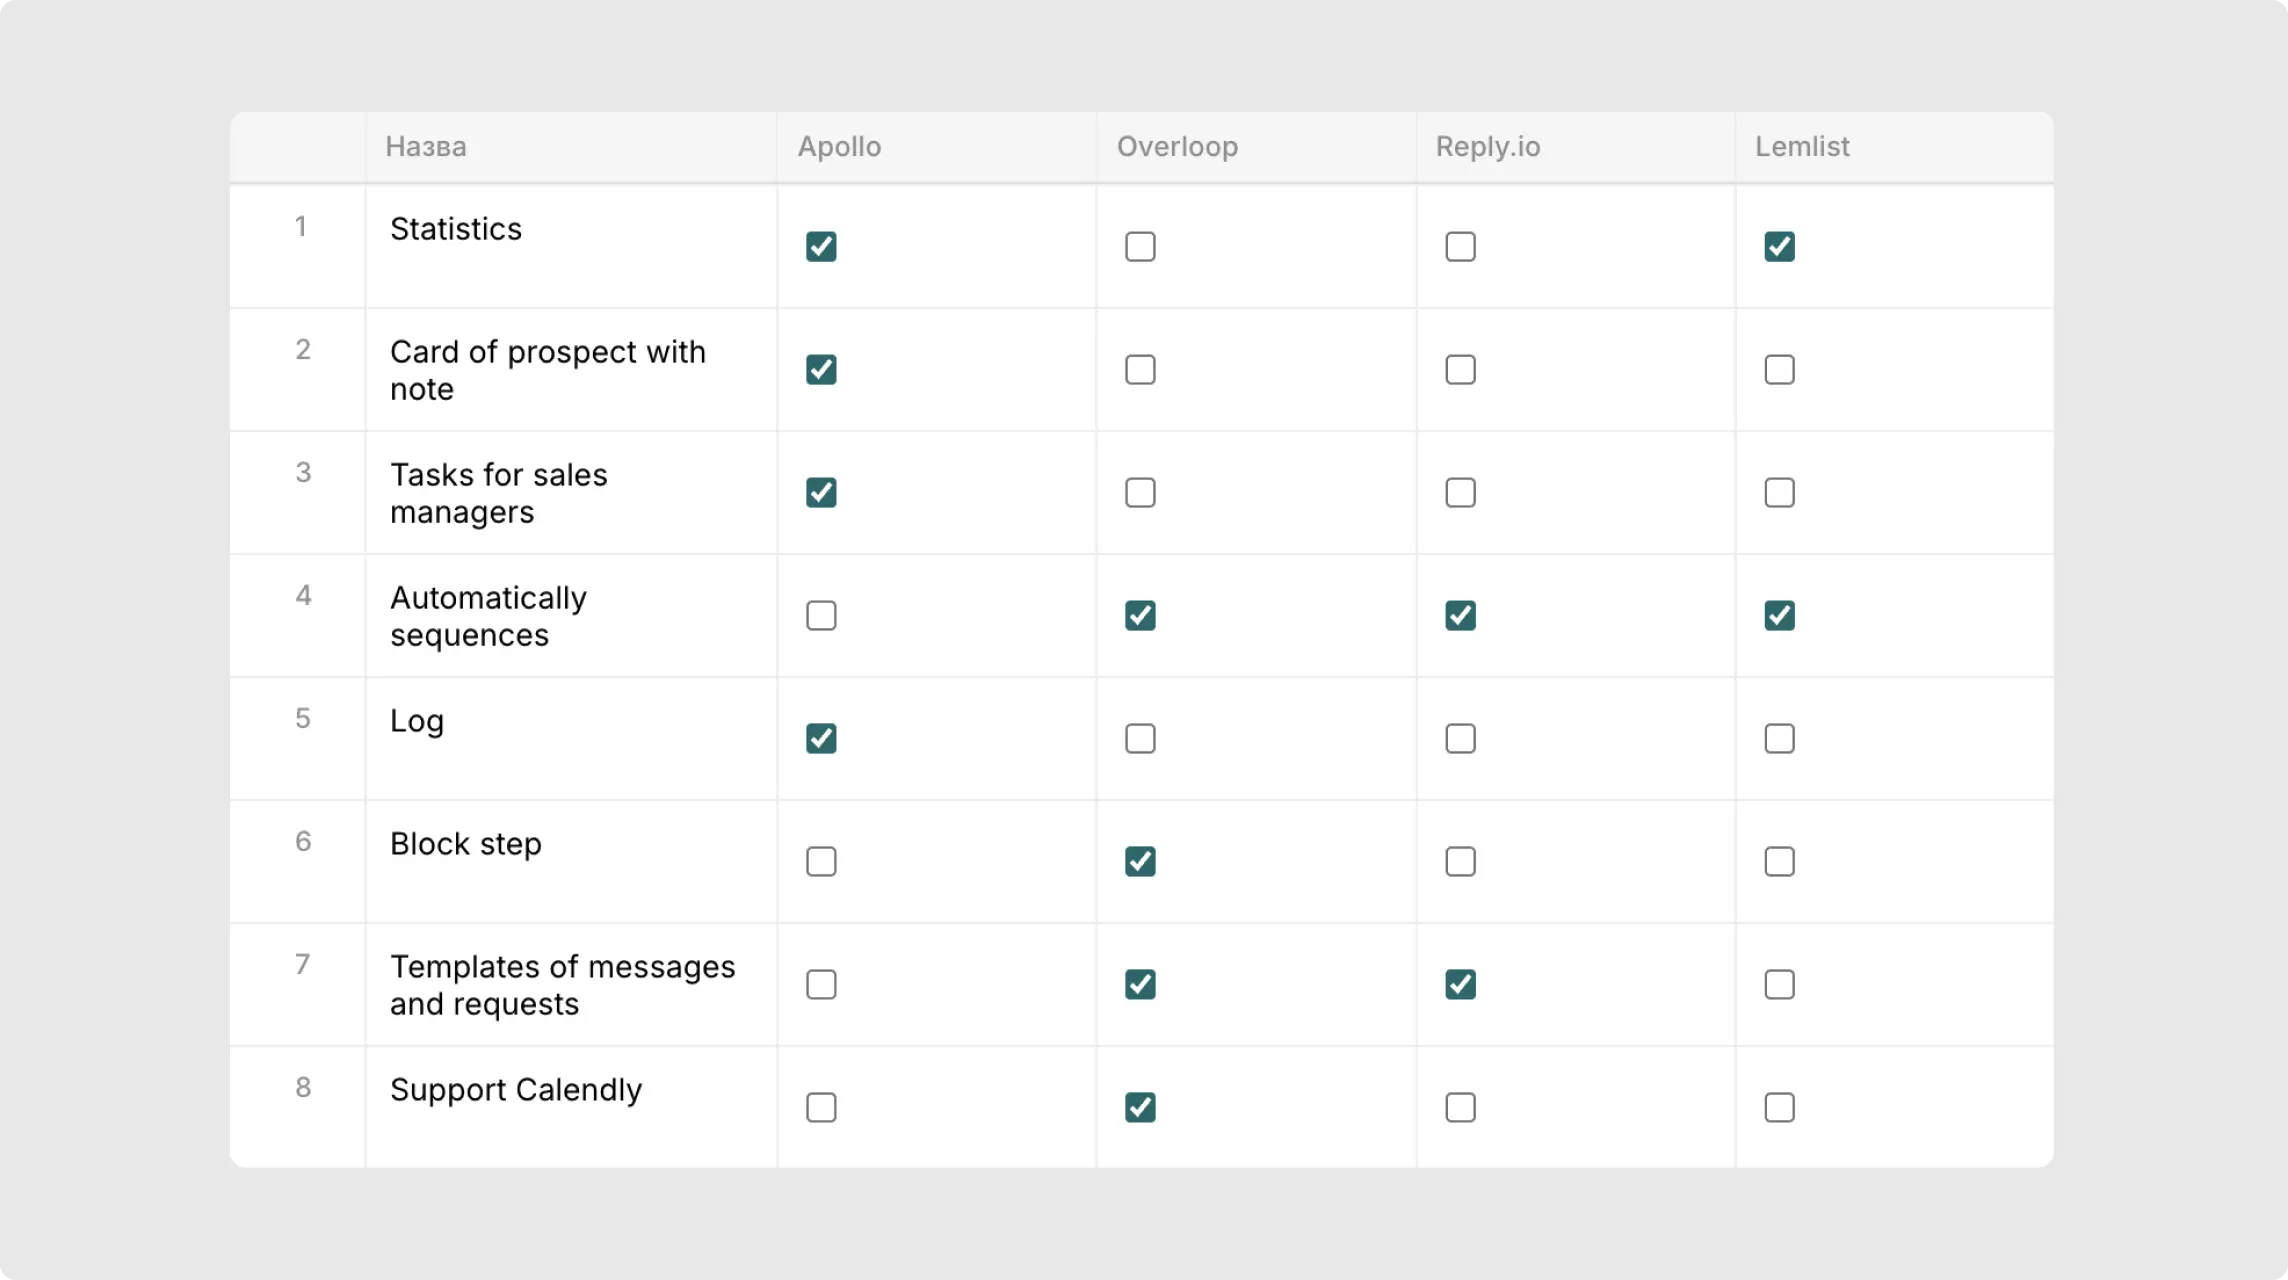The height and width of the screenshot is (1280, 2288).
Task: Check Overloop checkbox in Statistics row
Action: tap(1140, 246)
